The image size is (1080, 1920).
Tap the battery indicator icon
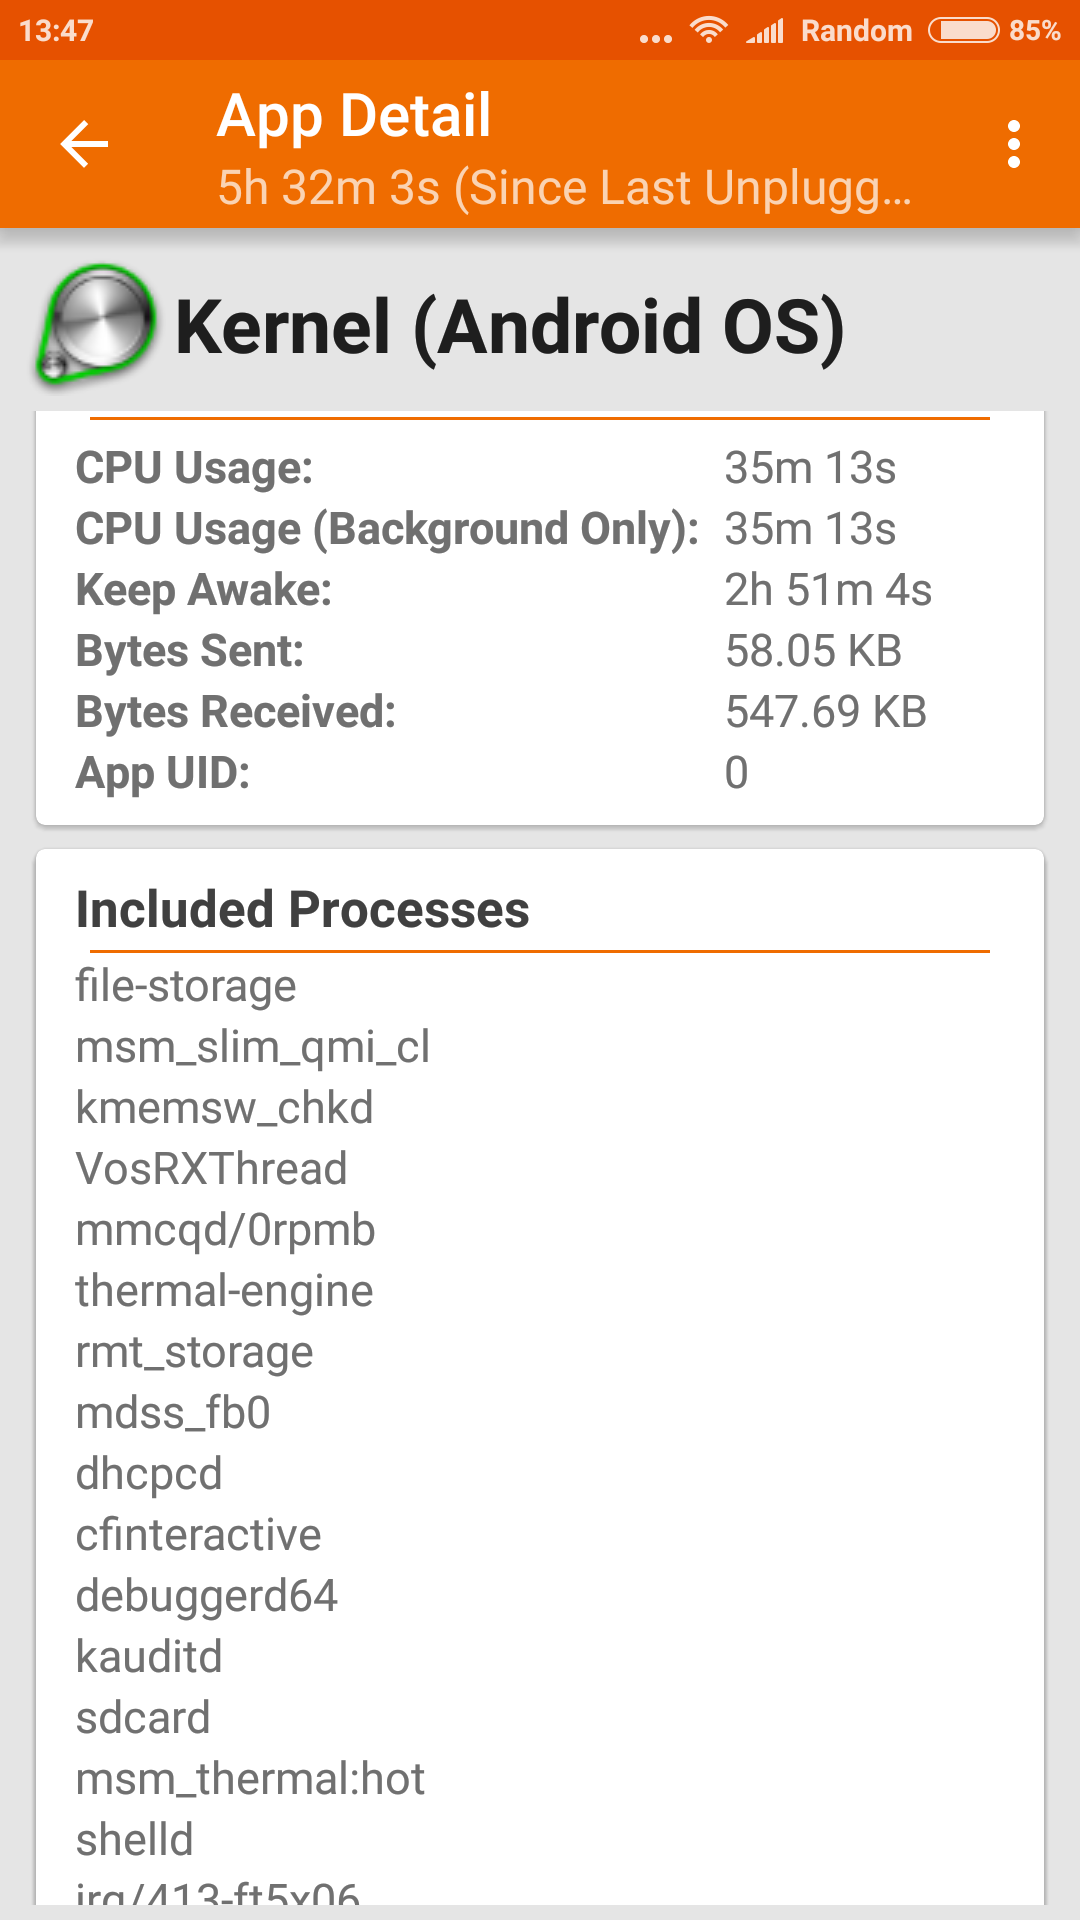tap(963, 31)
